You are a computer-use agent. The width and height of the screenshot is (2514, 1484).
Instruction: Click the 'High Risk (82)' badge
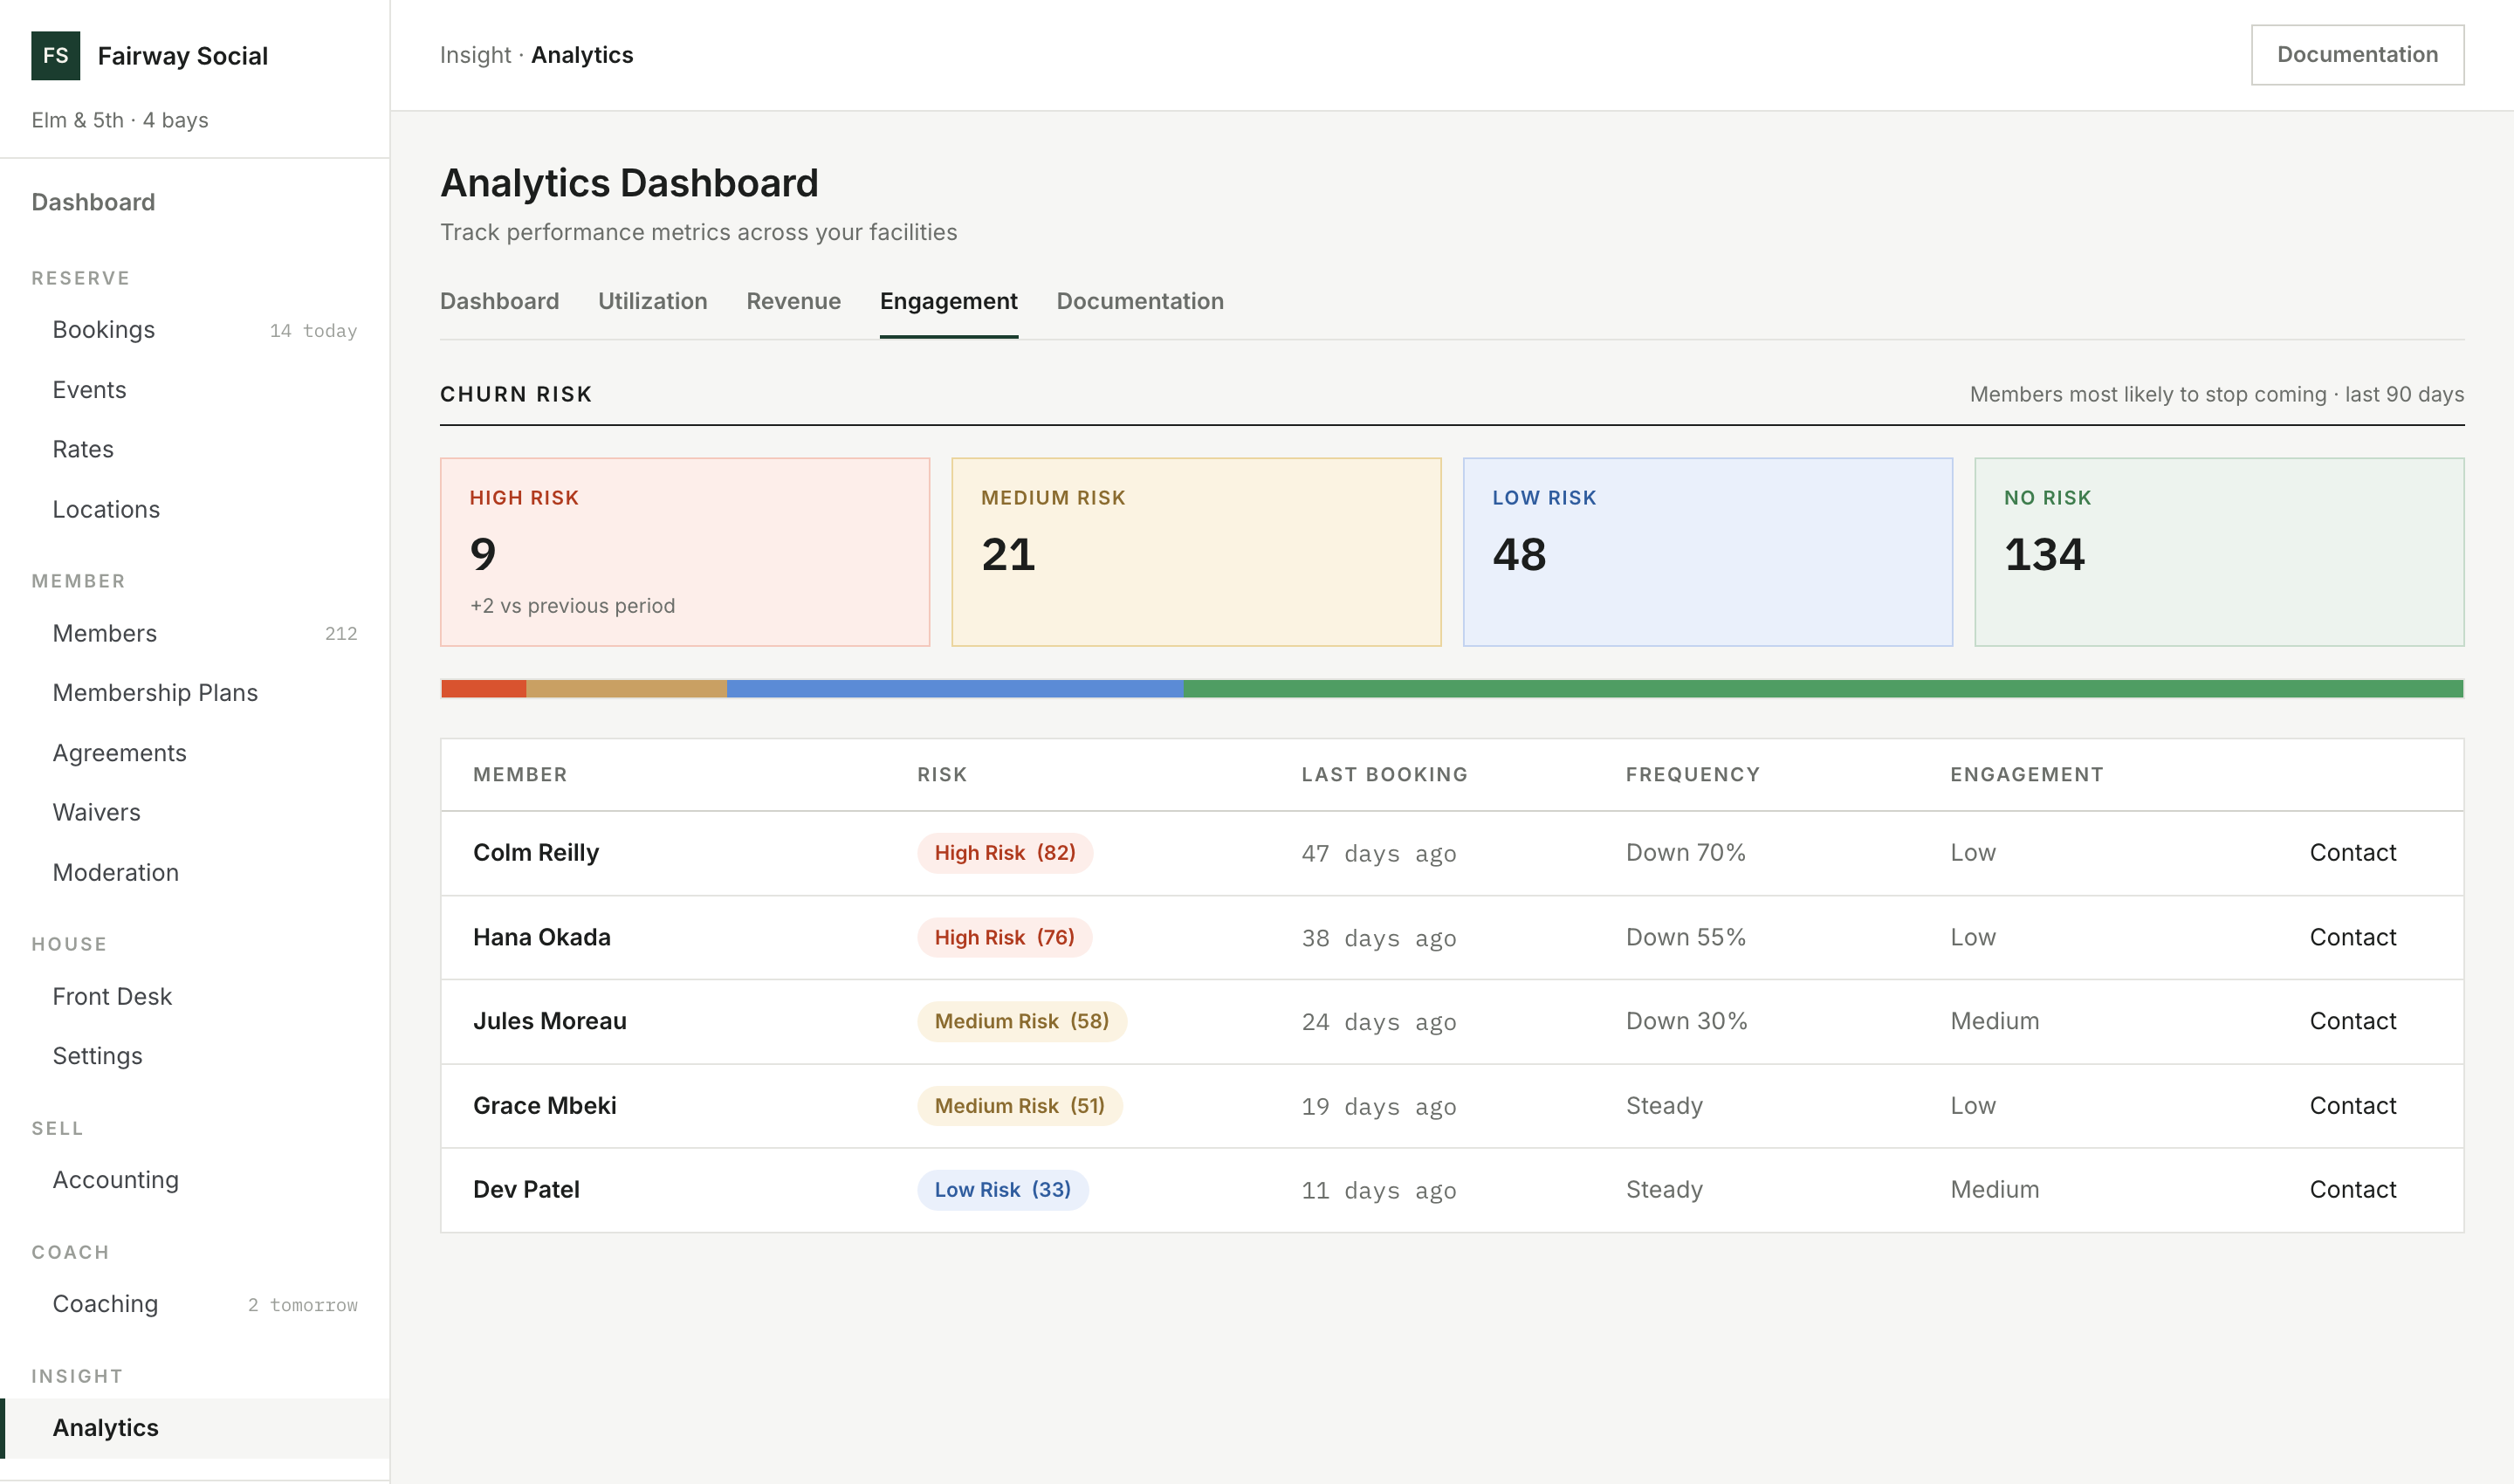pos(1005,853)
